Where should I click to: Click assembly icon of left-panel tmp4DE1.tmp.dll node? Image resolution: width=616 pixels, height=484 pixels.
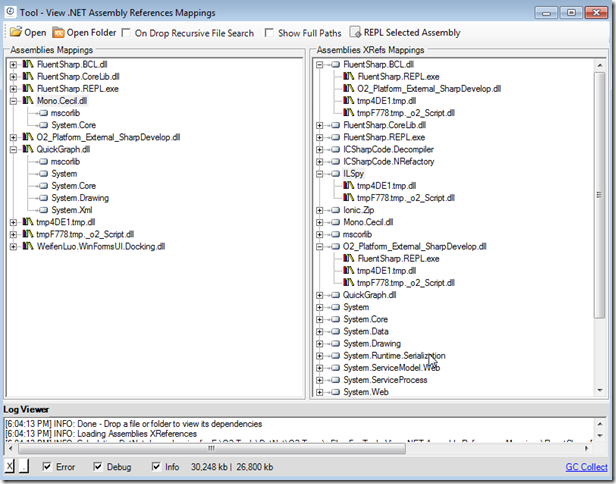(x=28, y=222)
